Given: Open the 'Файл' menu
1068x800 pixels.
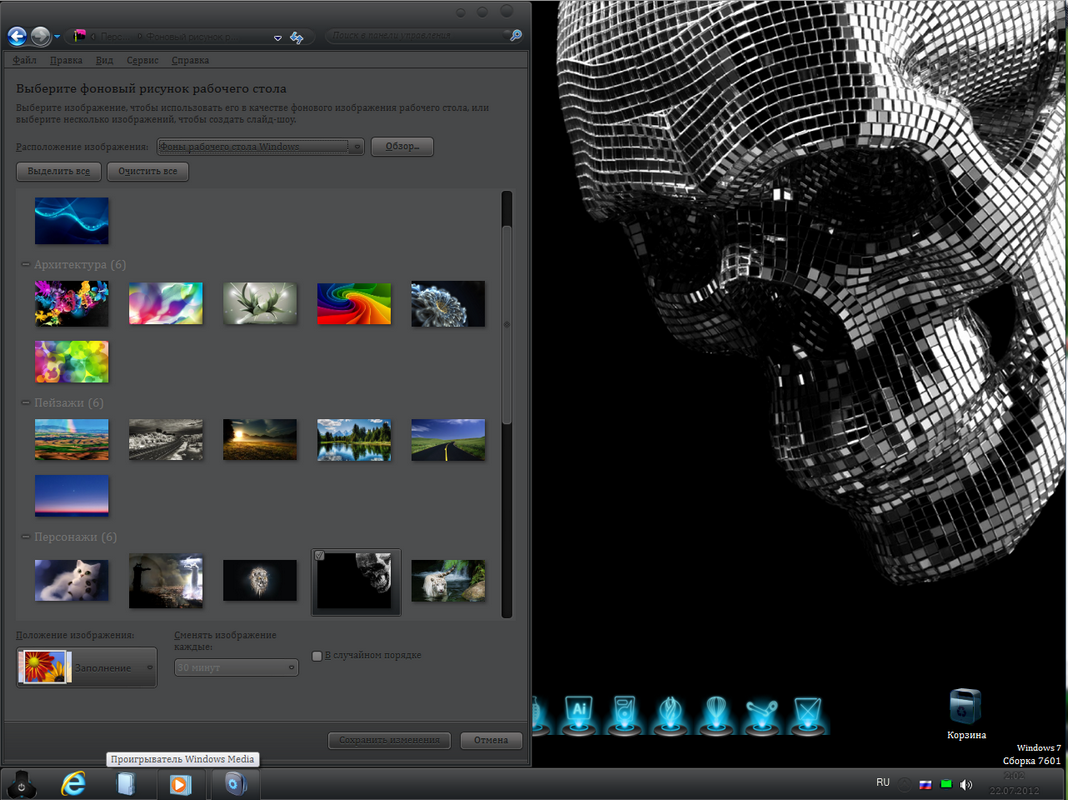Looking at the screenshot, I should coord(25,60).
